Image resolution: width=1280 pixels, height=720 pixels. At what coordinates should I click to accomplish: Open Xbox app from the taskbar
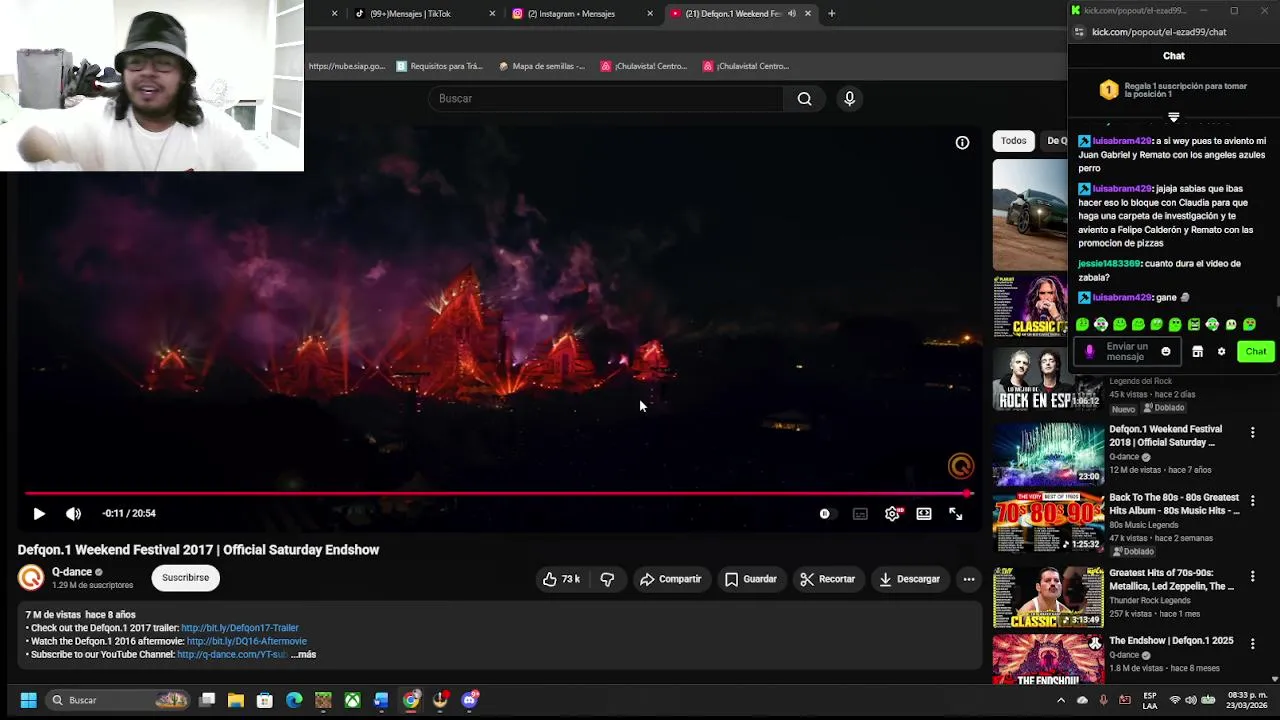(352, 700)
